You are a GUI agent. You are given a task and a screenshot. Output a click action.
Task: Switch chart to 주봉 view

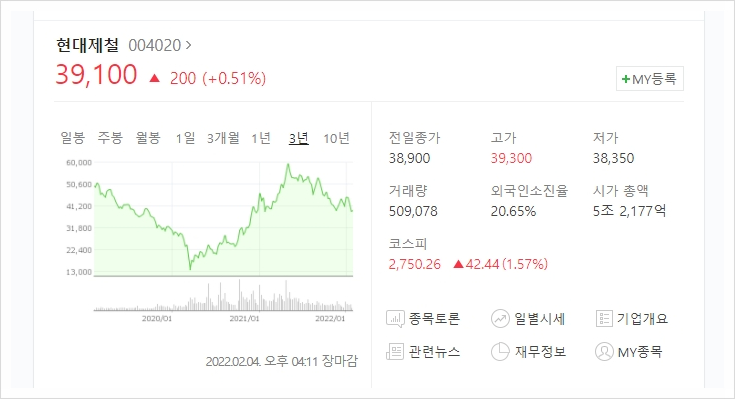[x=110, y=138]
